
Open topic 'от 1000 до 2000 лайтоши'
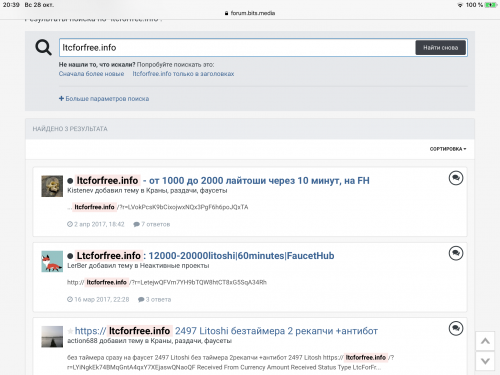tap(223, 180)
